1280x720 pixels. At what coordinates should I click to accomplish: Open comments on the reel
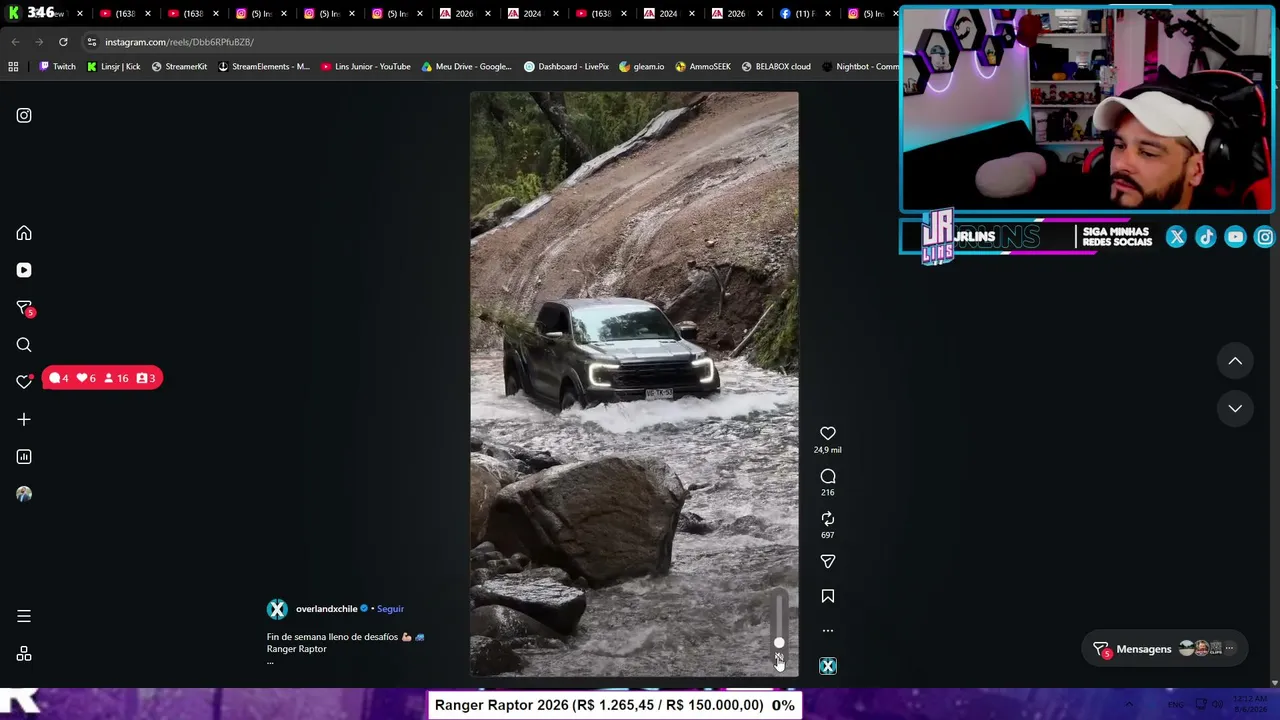tap(828, 477)
